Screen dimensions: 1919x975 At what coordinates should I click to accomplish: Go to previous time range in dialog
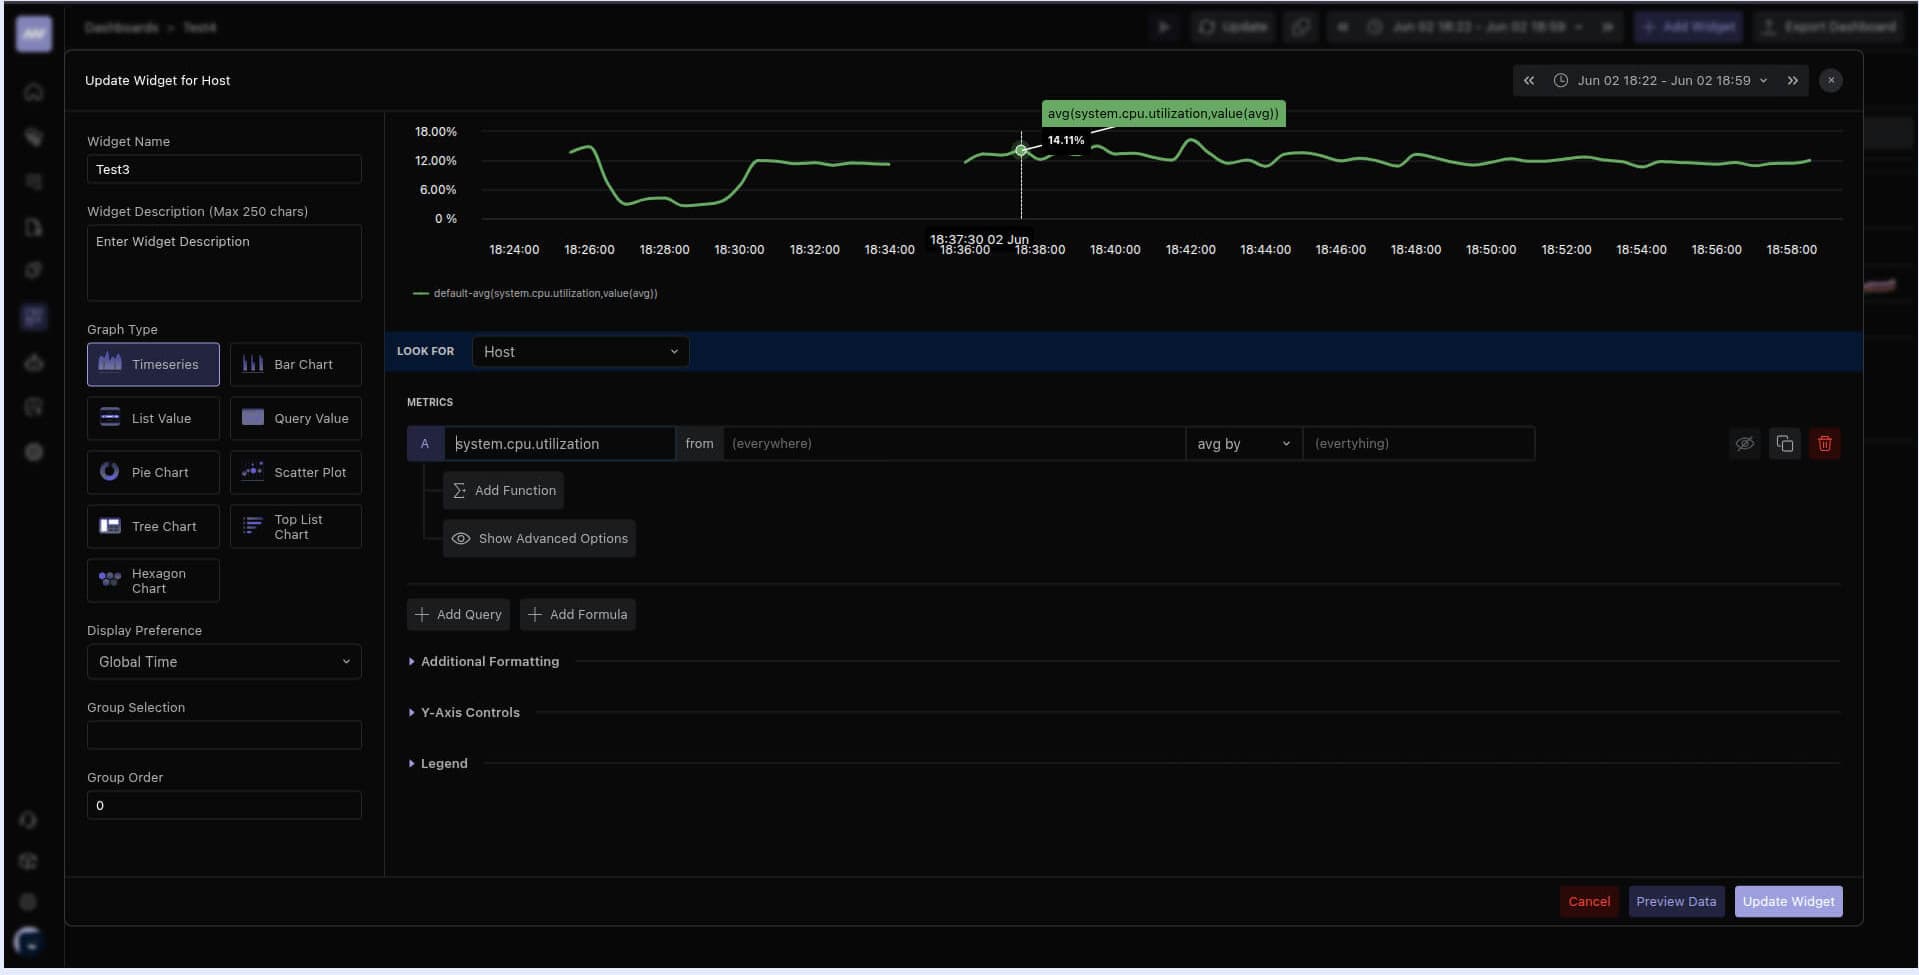(x=1529, y=80)
